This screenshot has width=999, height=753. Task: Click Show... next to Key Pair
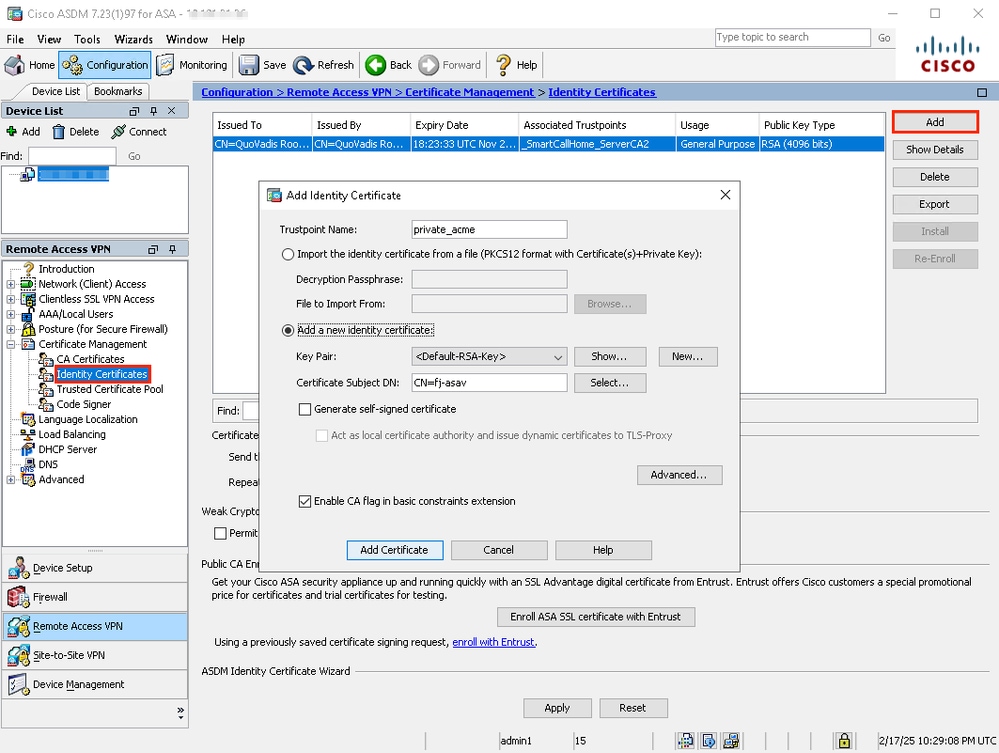pos(610,357)
